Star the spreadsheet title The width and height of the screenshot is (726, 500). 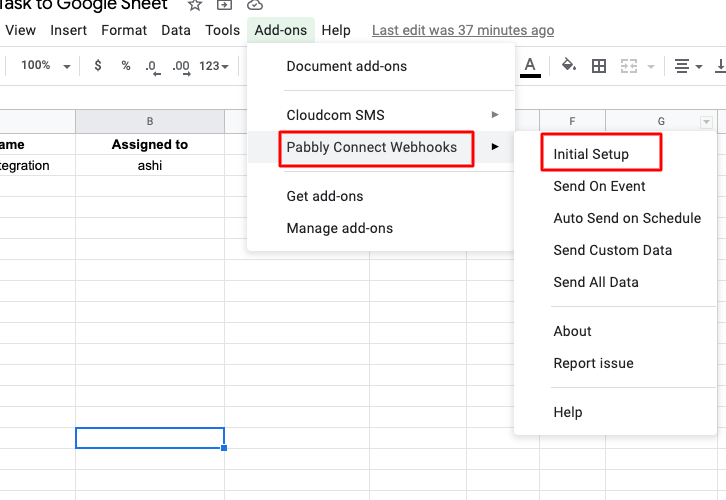[195, 5]
